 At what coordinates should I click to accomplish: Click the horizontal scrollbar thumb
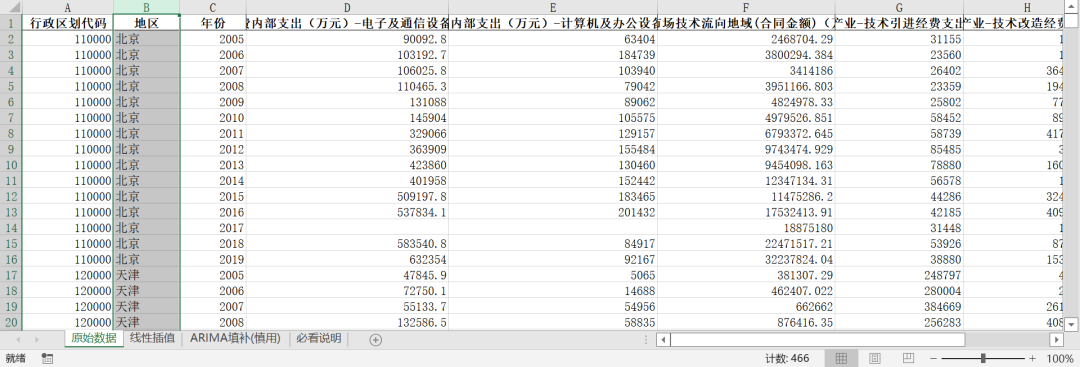(x=818, y=339)
